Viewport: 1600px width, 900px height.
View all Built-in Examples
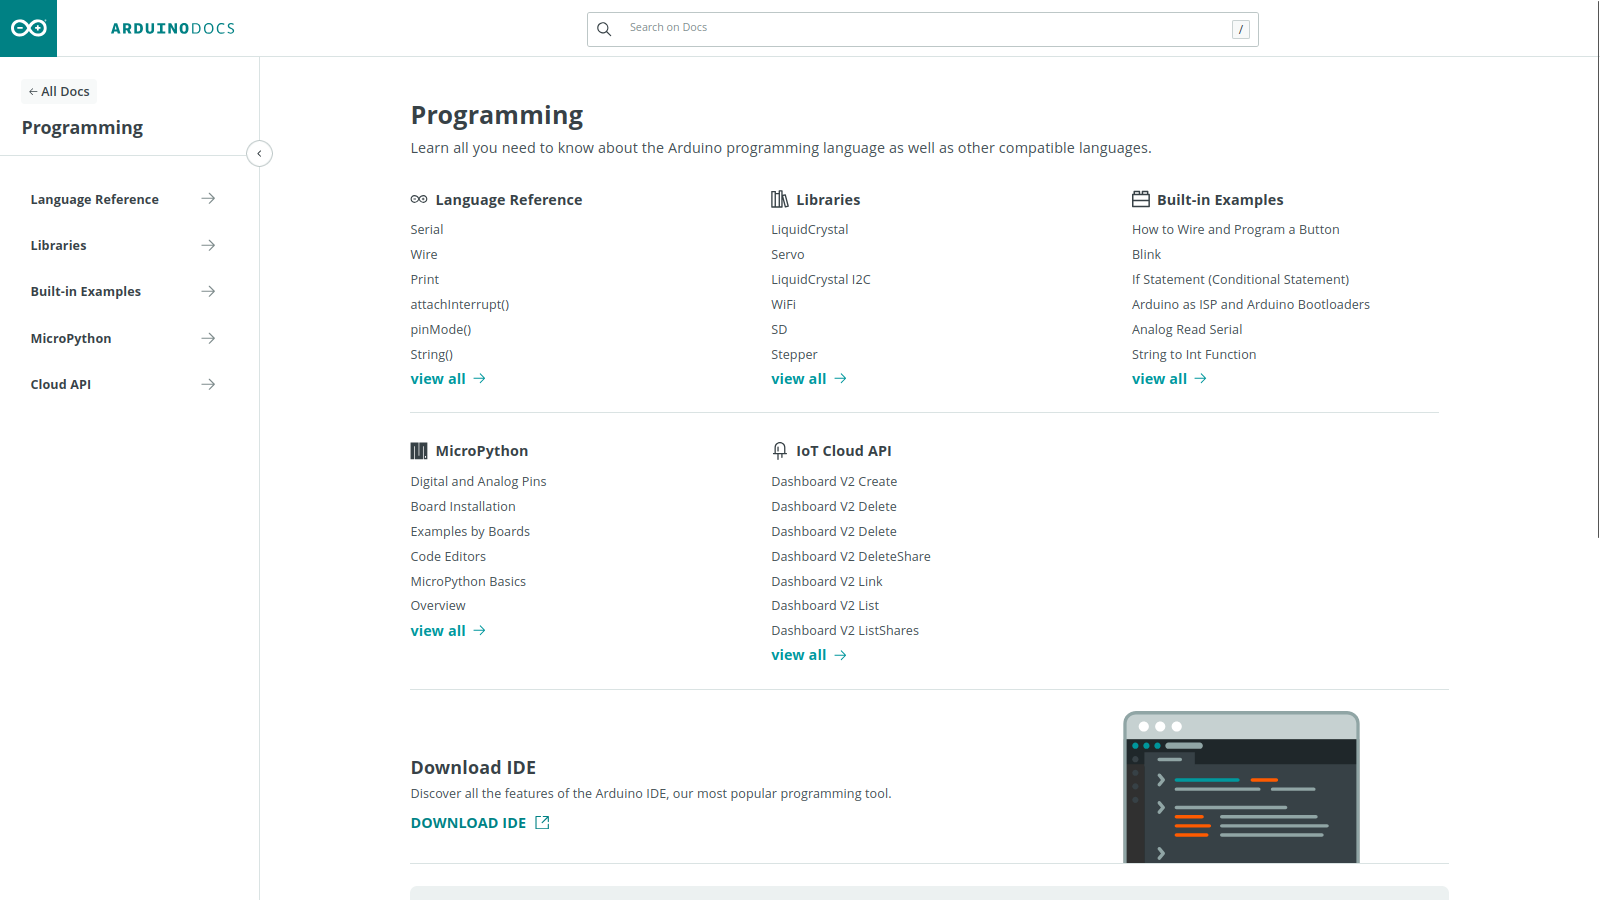[1168, 379]
